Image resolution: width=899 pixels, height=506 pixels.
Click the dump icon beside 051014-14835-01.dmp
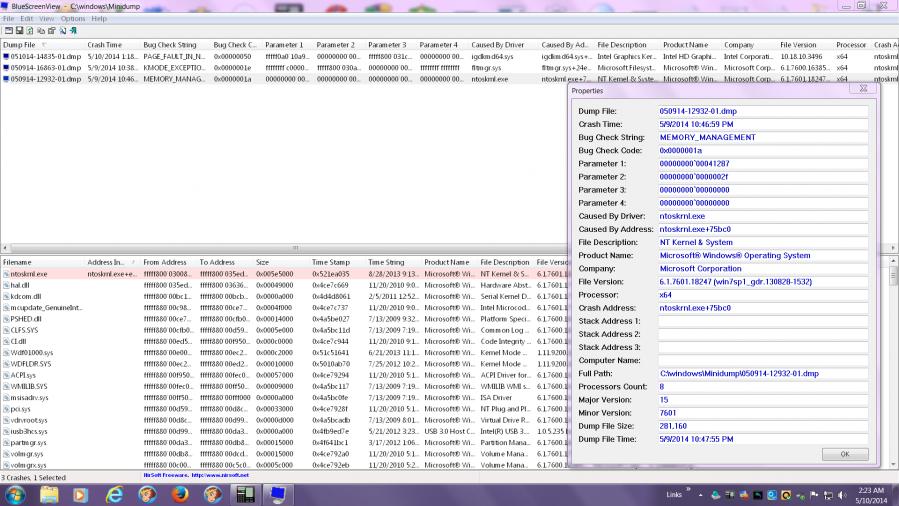(x=6, y=57)
